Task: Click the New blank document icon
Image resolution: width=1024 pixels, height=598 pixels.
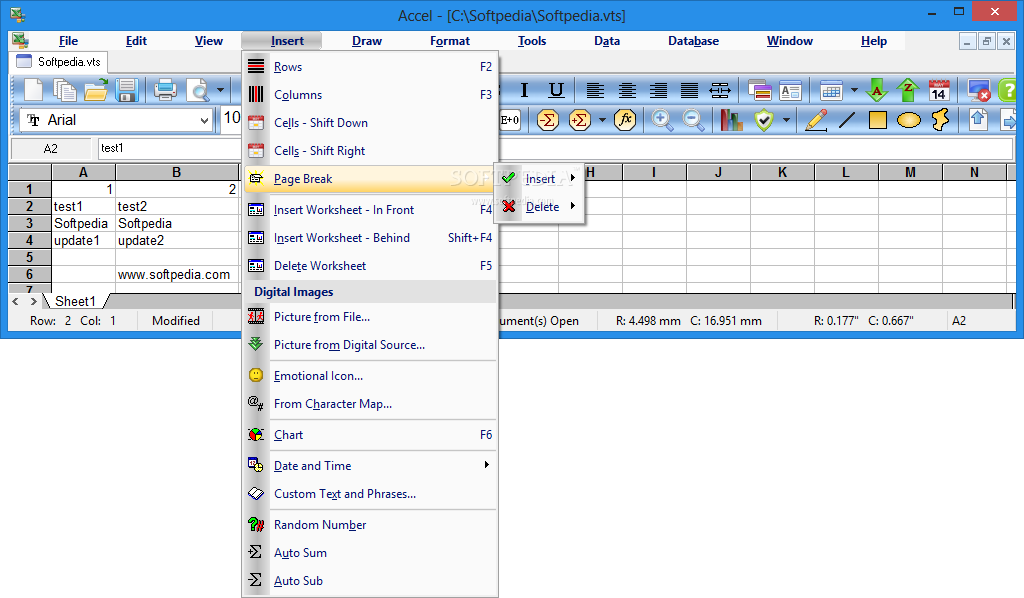Action: 33,90
